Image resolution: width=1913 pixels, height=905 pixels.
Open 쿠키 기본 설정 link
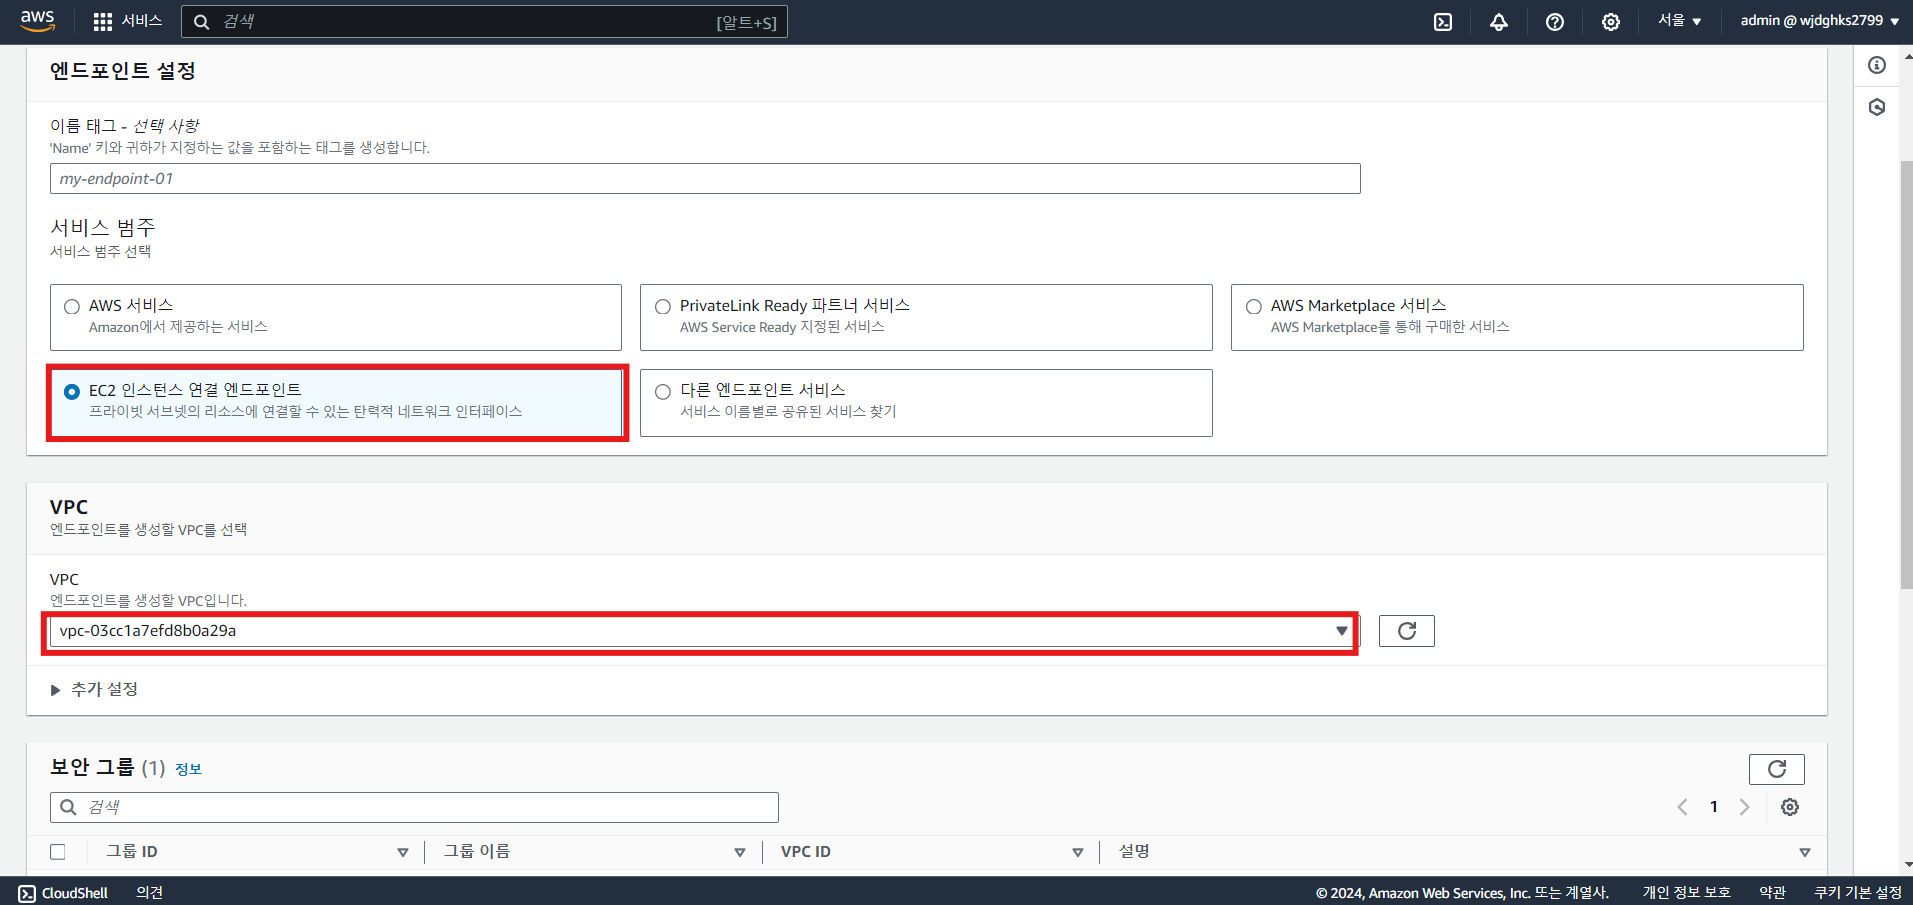pyautogui.click(x=1858, y=893)
